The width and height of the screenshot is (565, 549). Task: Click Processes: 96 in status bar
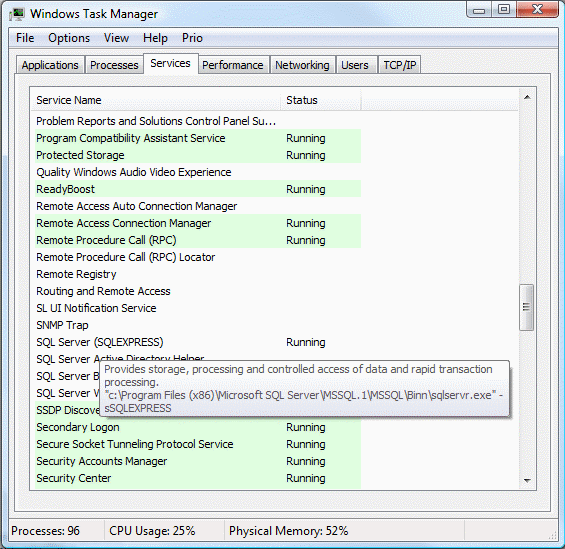45,531
